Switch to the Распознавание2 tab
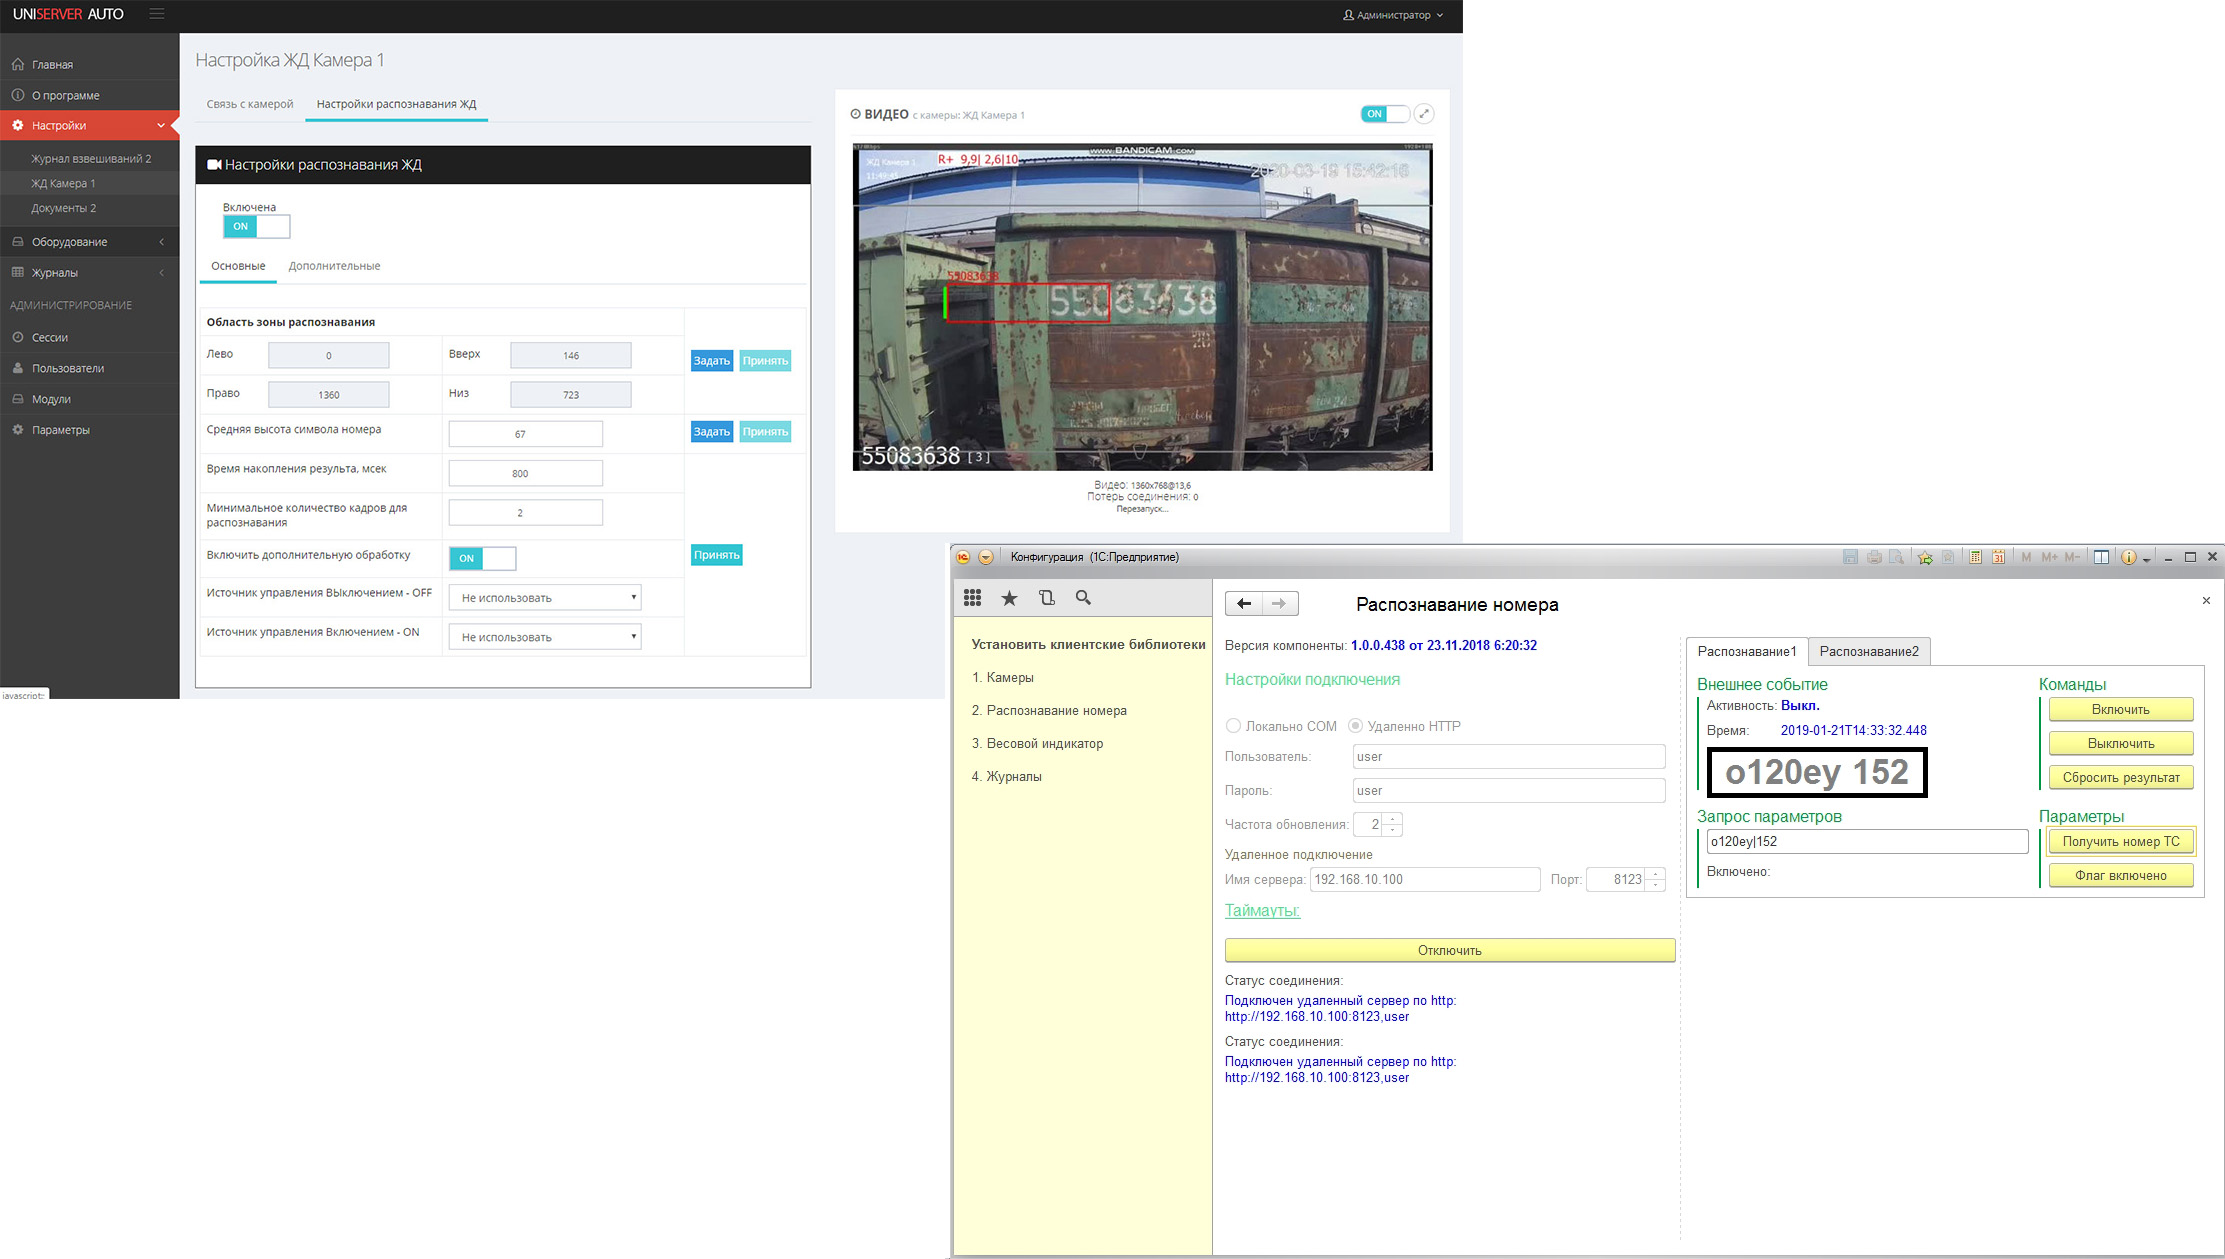 point(1869,651)
